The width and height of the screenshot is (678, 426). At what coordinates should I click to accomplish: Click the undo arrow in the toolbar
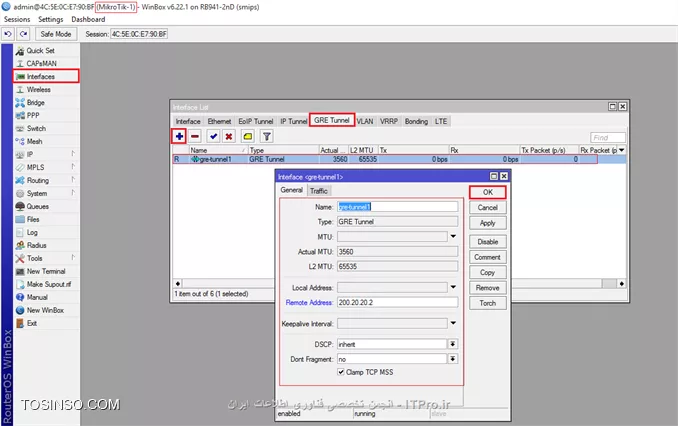coord(8,34)
